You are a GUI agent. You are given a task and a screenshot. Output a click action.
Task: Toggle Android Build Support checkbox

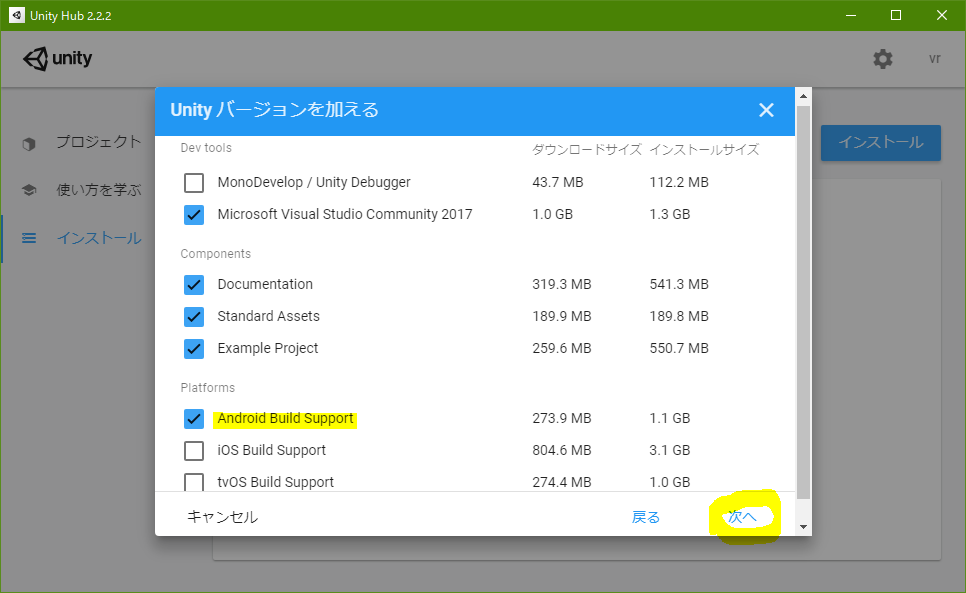click(194, 419)
